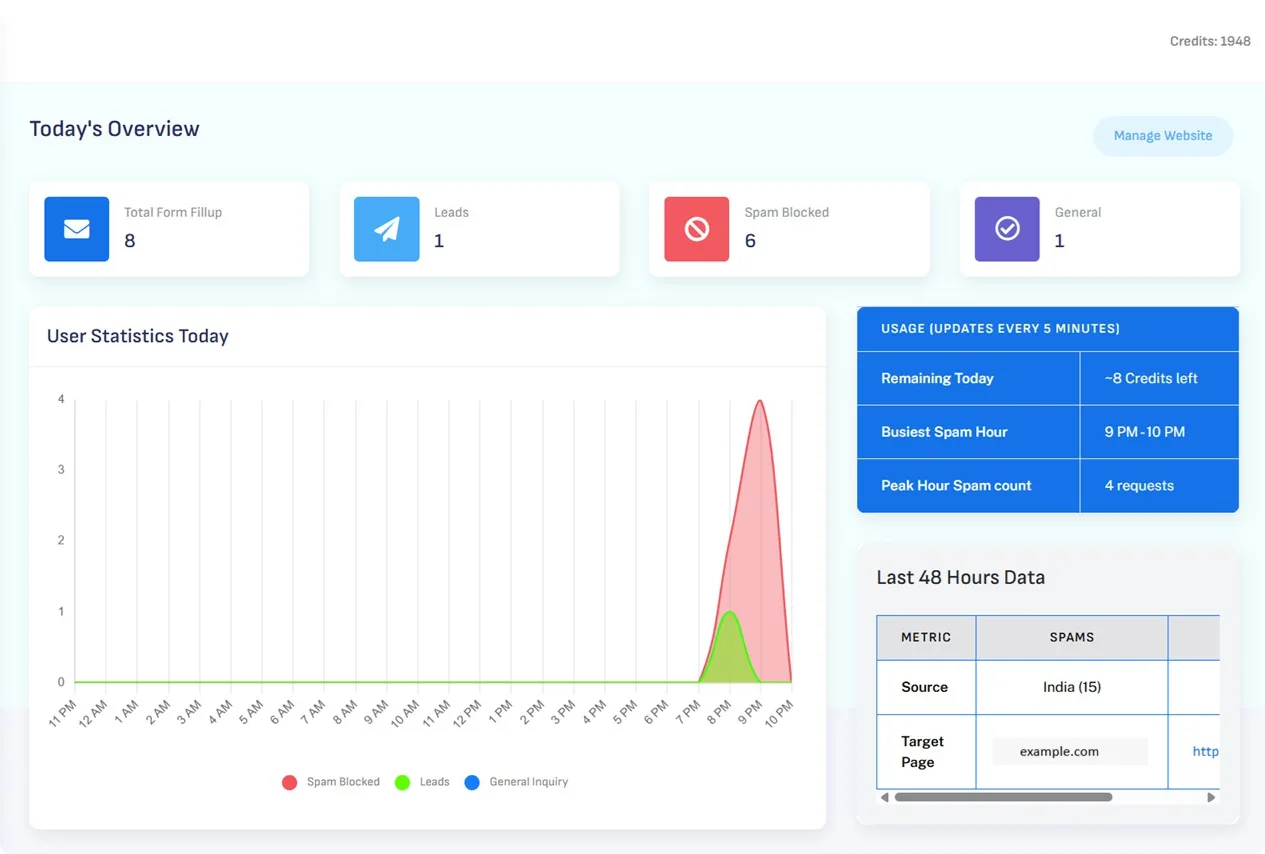Click the 12 PM x-axis label

(x=469, y=713)
